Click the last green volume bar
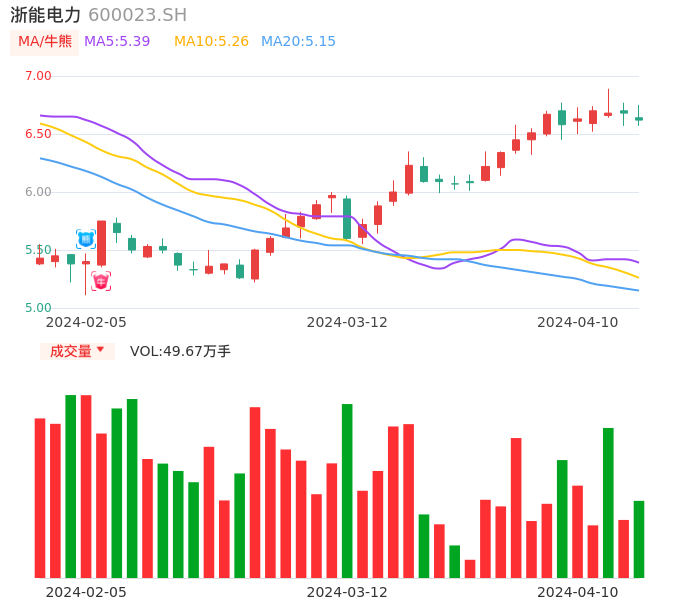Image resolution: width=686 pixels, height=606 pixels. (x=639, y=539)
